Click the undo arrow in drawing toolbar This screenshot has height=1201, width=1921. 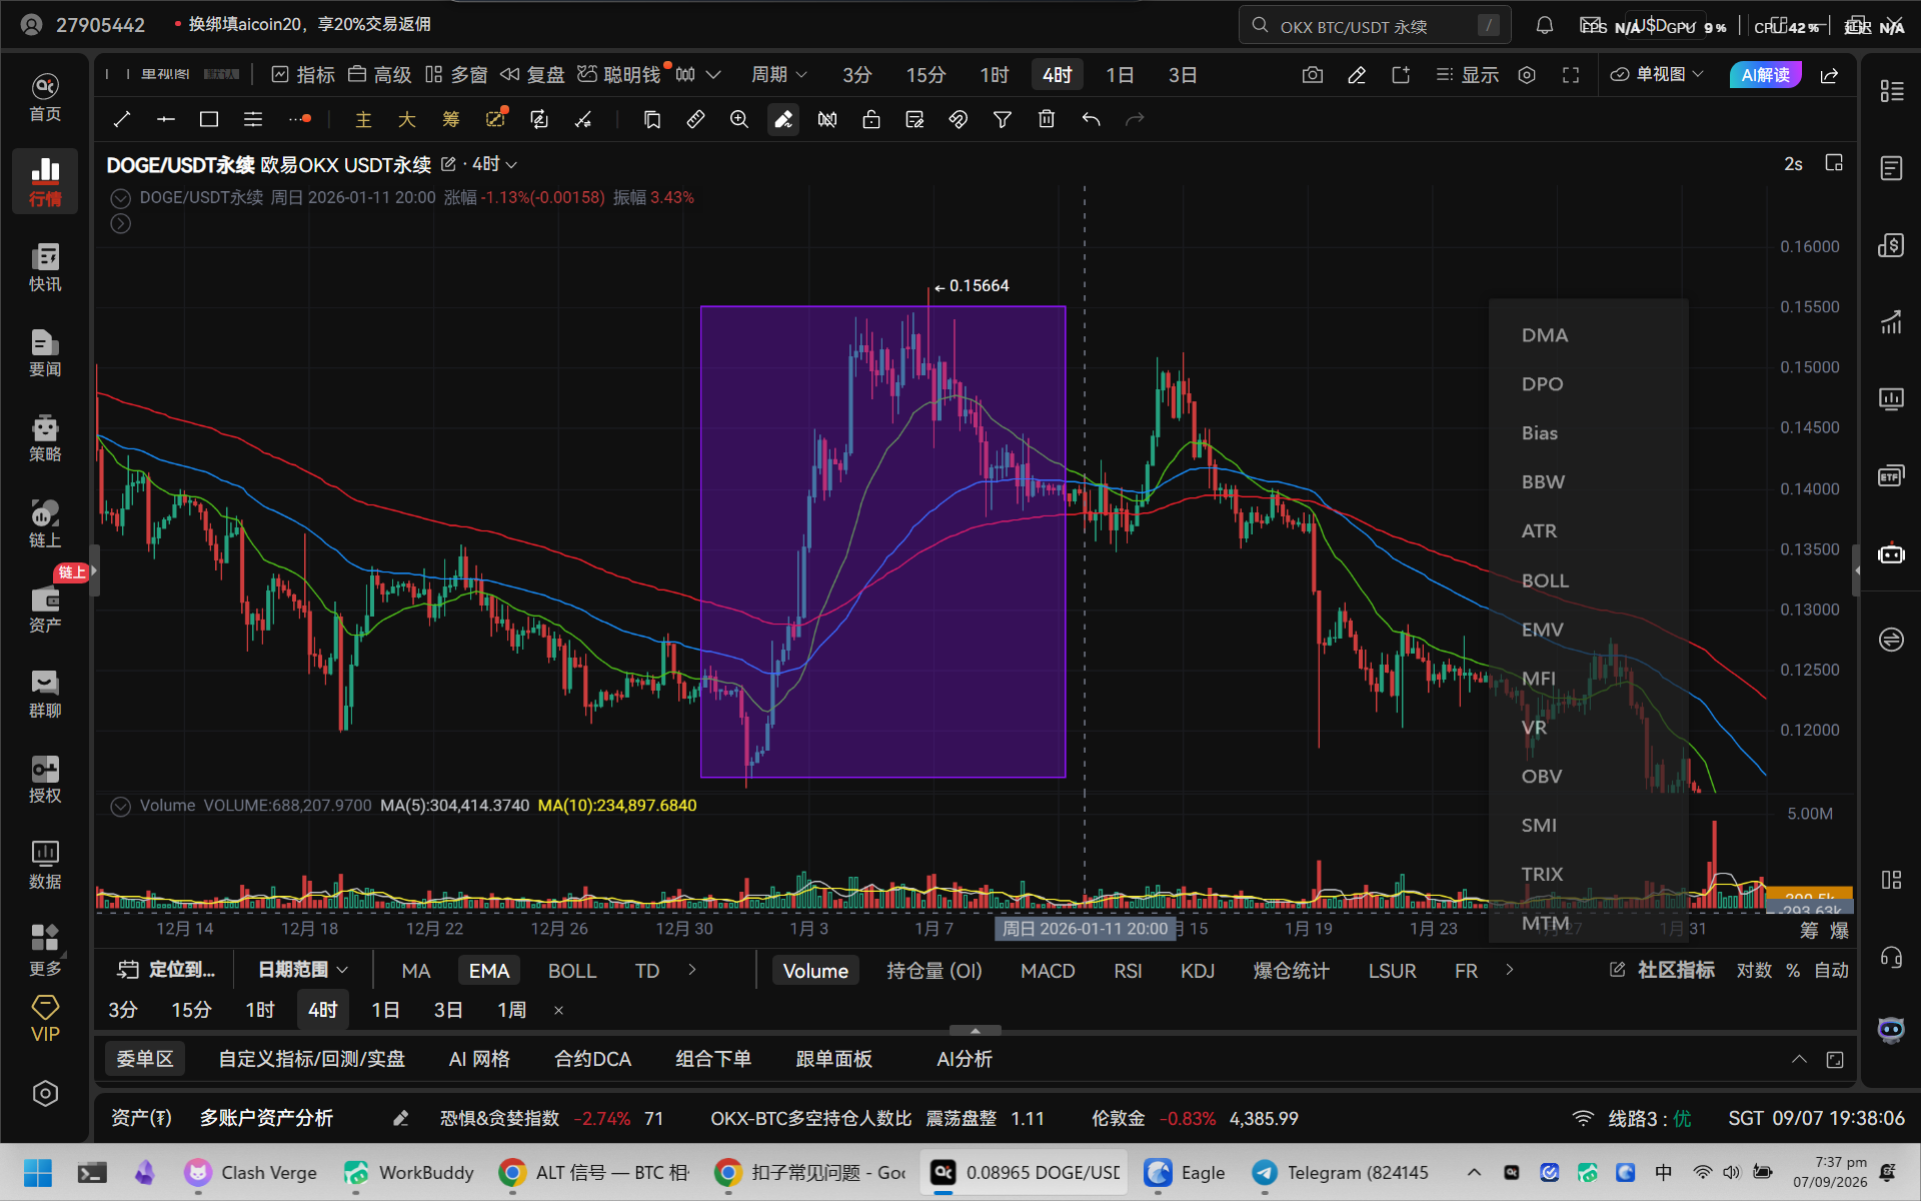click(x=1091, y=120)
